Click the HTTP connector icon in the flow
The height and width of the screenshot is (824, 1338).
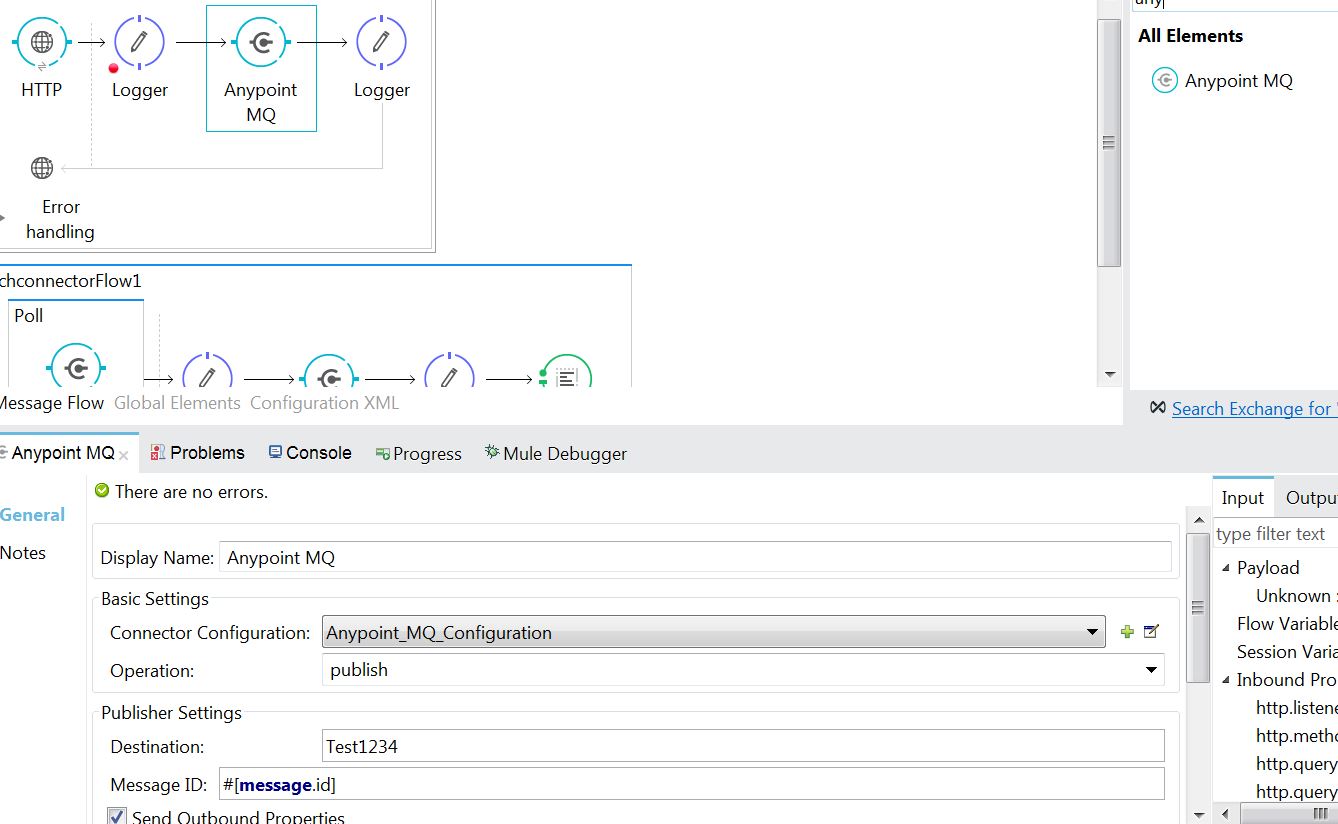pyautogui.click(x=42, y=42)
